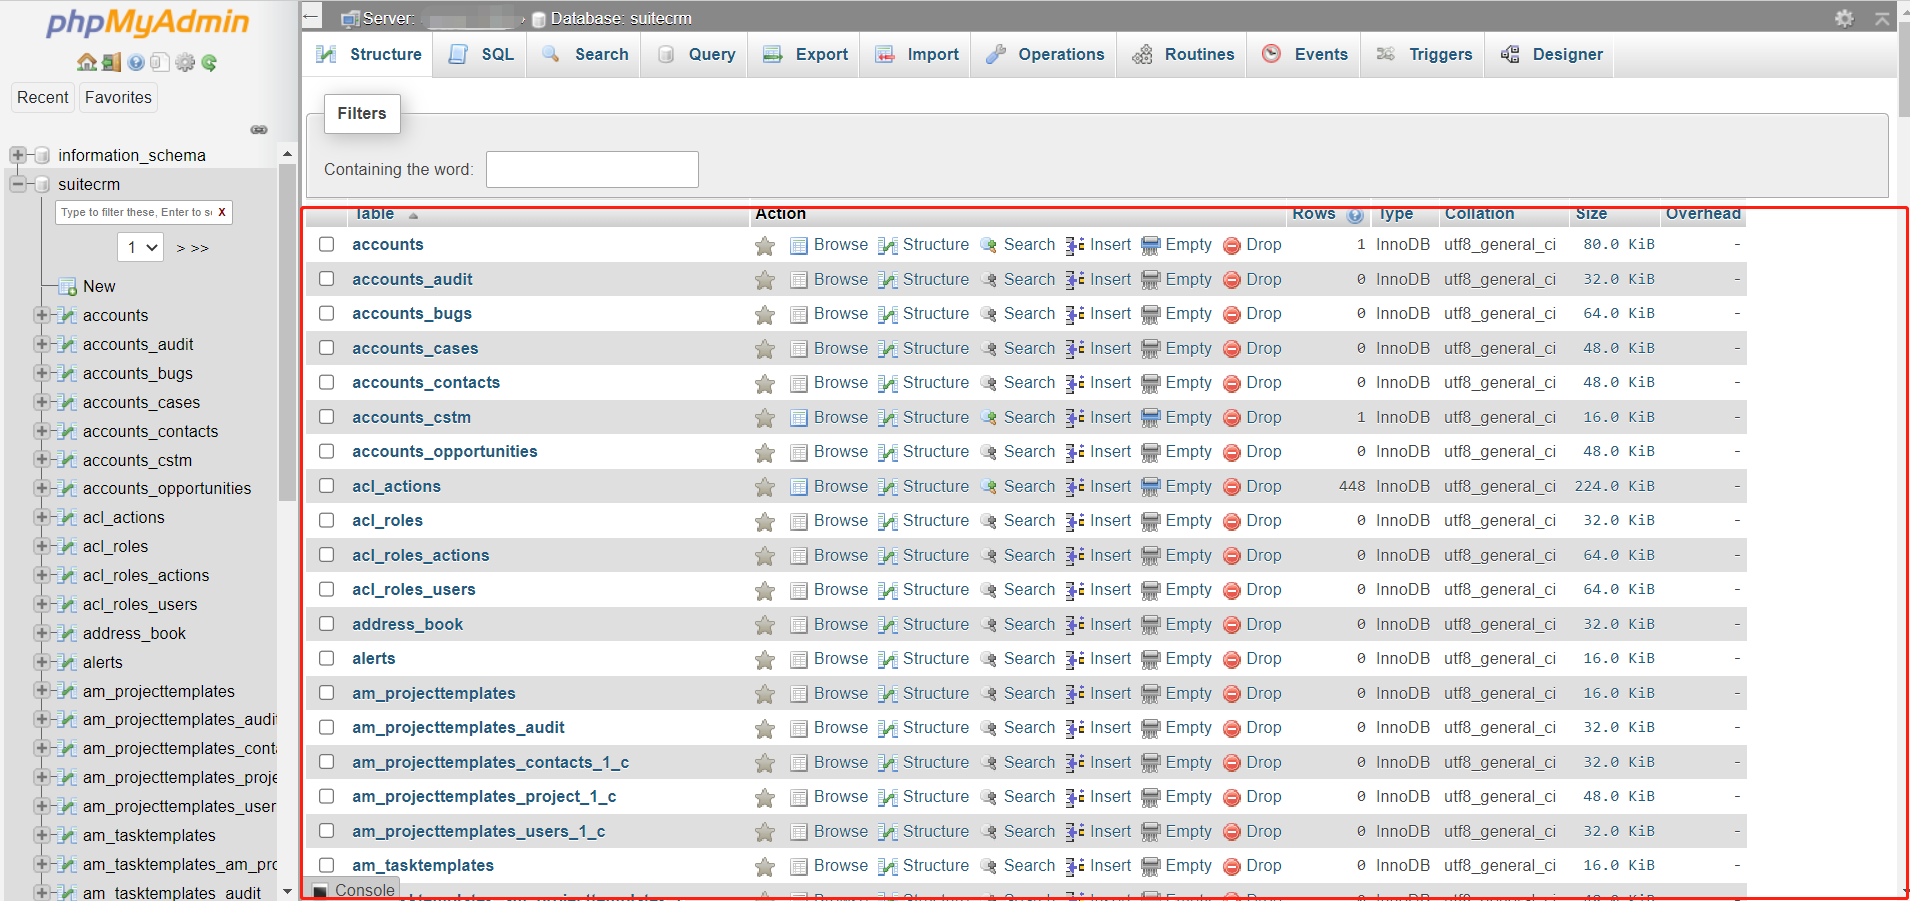Click red Drop icon for accounts_opportunities
The image size is (1910, 901).
[1232, 452]
